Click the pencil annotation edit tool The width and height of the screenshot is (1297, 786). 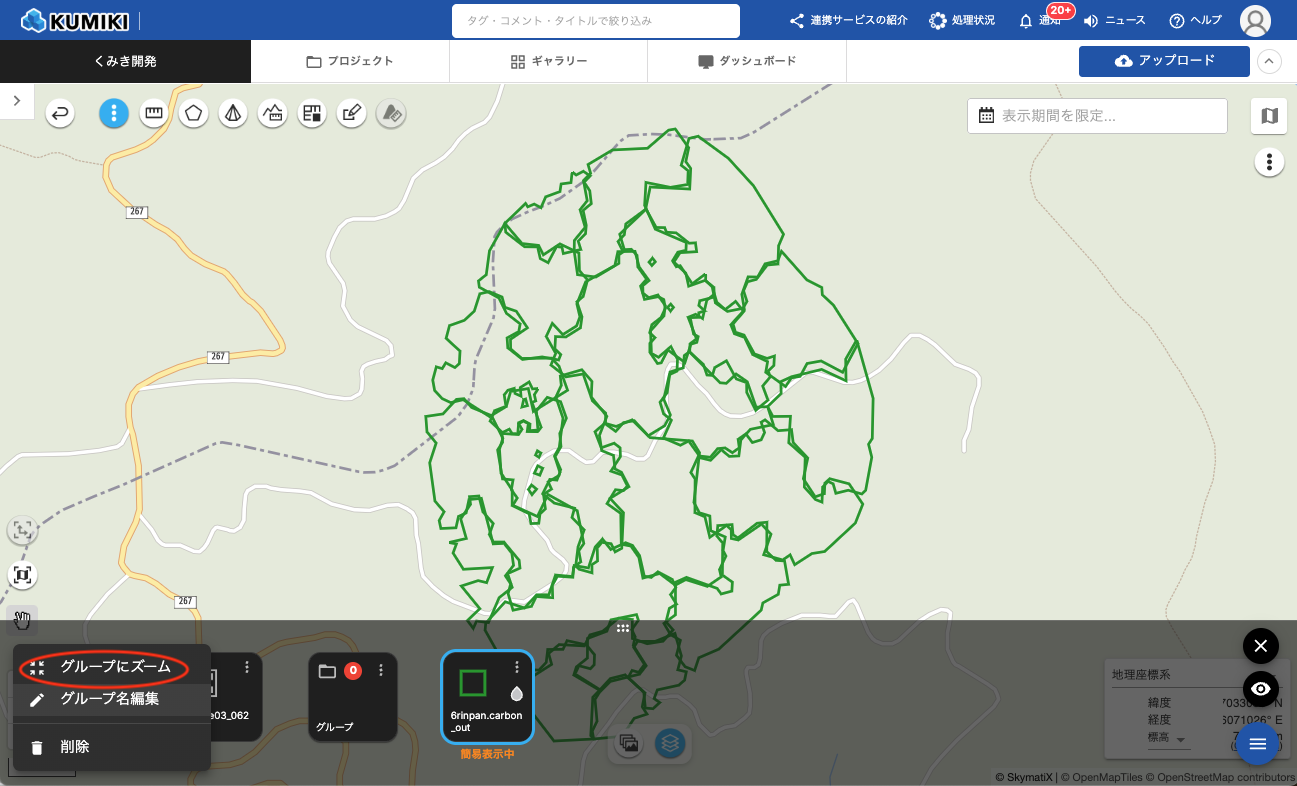351,114
